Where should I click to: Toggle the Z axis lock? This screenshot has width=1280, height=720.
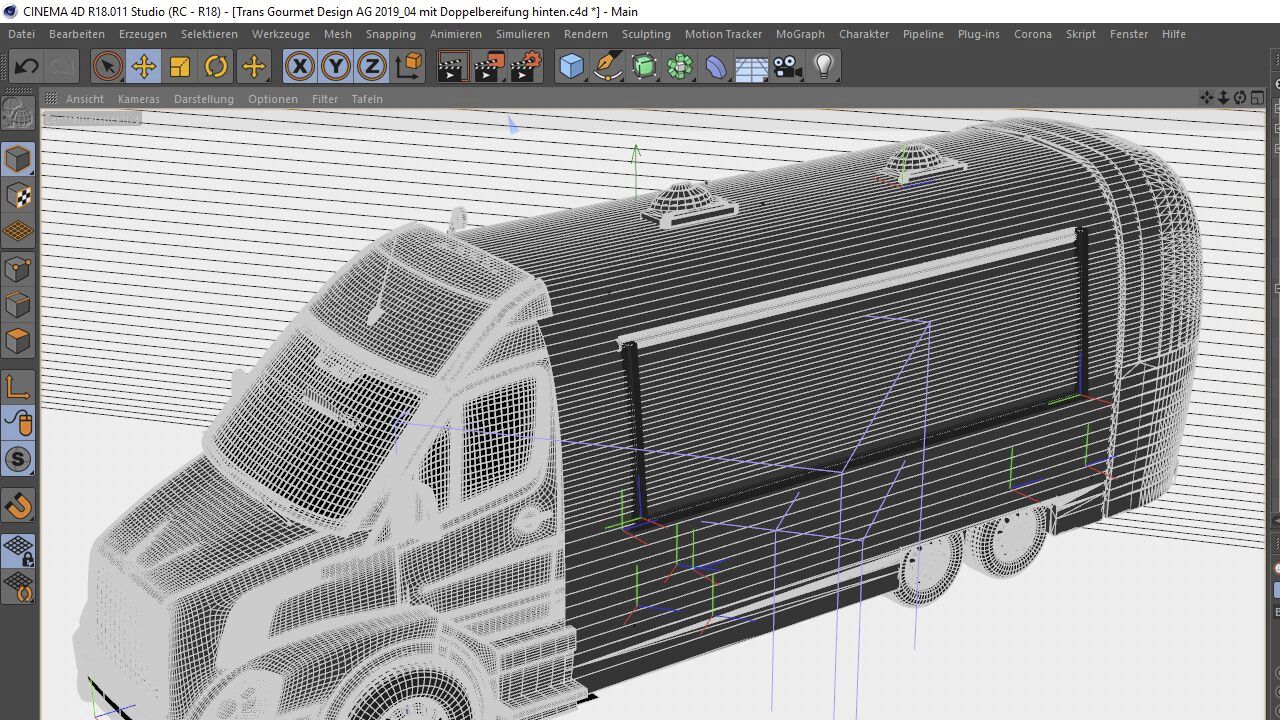[371, 67]
